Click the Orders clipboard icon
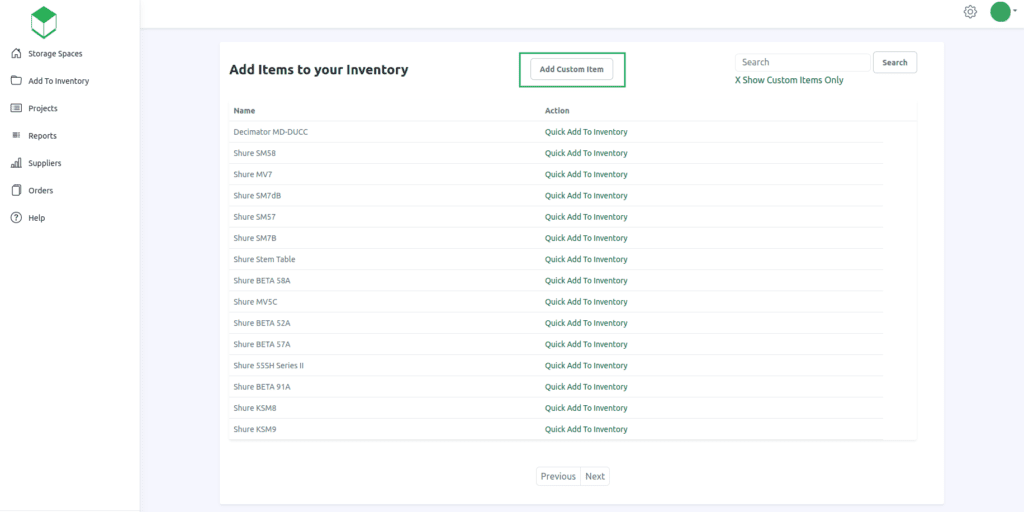The width and height of the screenshot is (1024, 512). point(16,191)
